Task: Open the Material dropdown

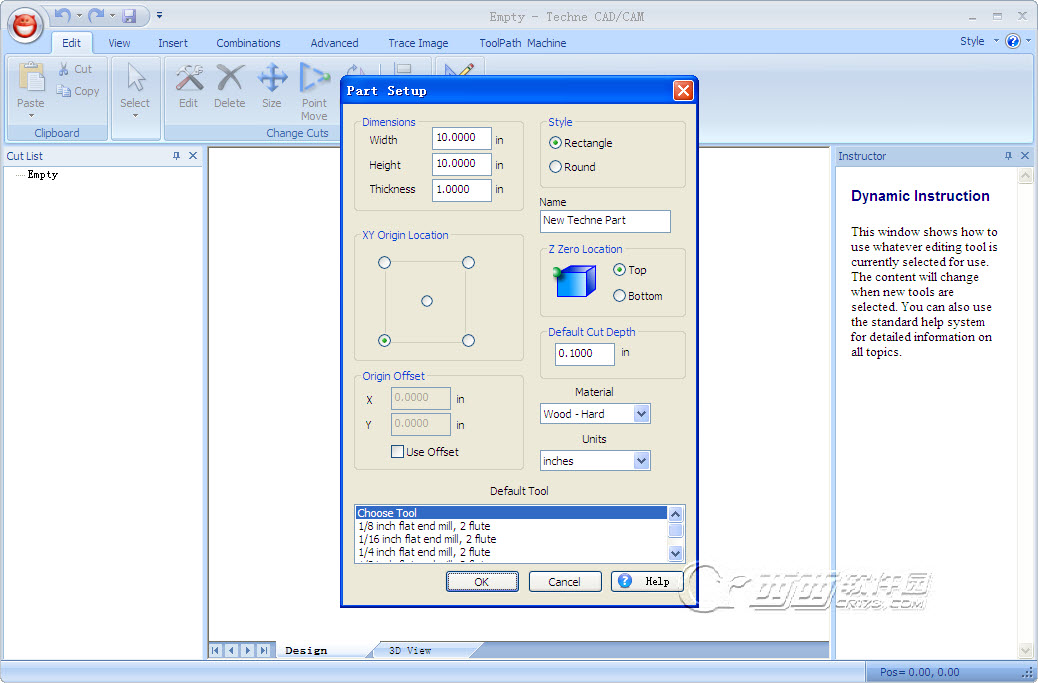Action: pos(641,414)
